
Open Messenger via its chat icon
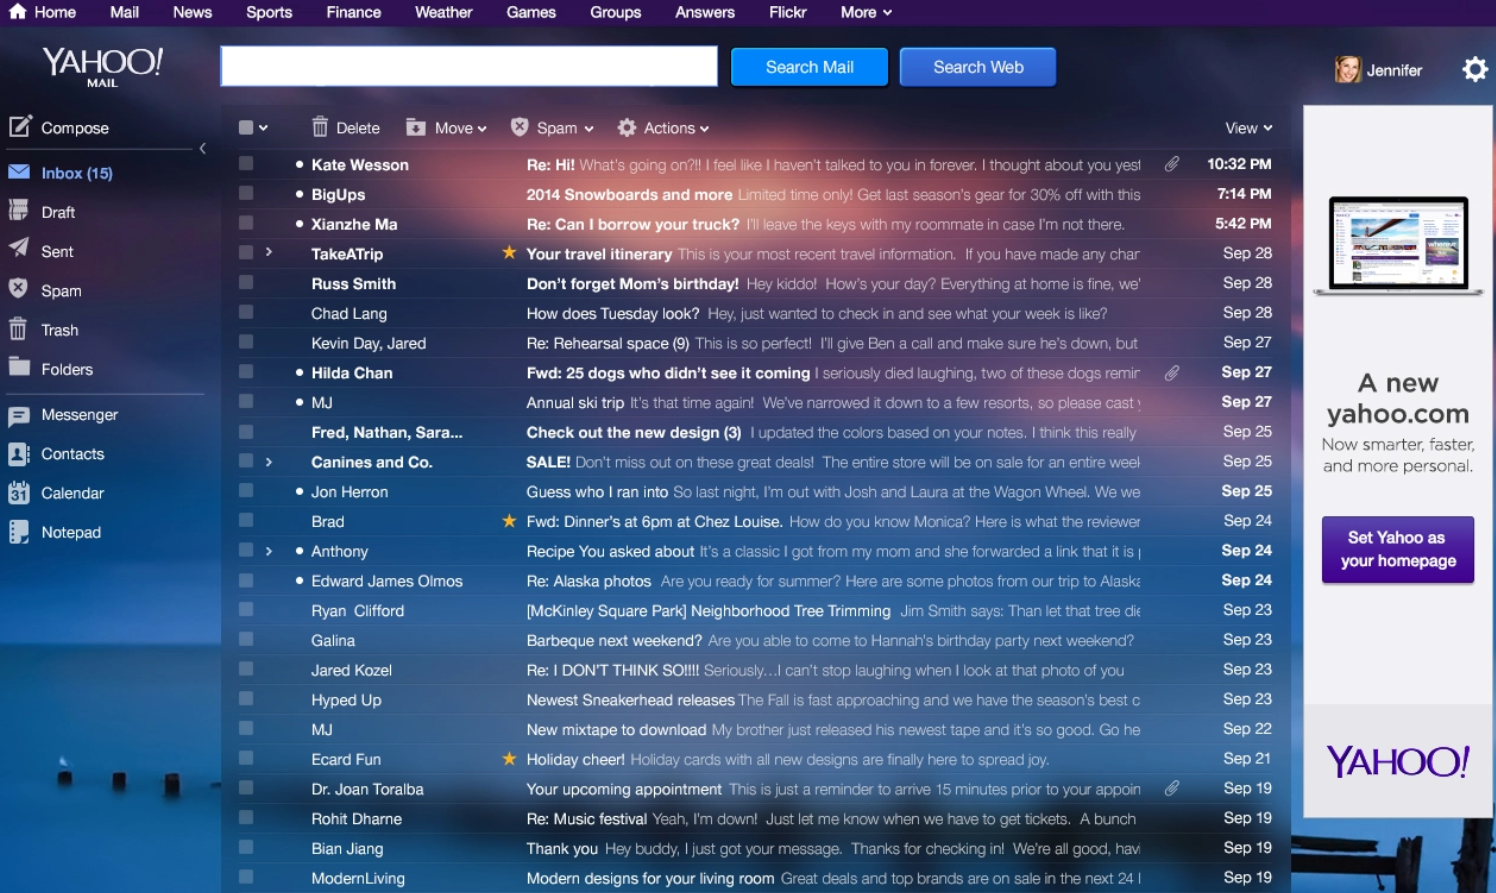(x=19, y=415)
